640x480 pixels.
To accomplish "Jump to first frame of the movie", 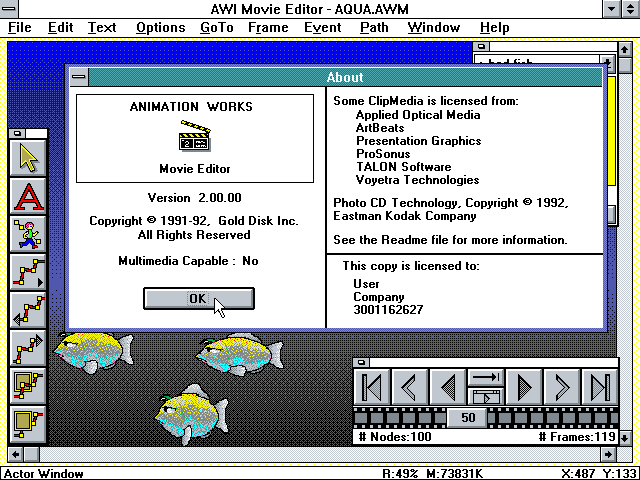I will click(372, 387).
